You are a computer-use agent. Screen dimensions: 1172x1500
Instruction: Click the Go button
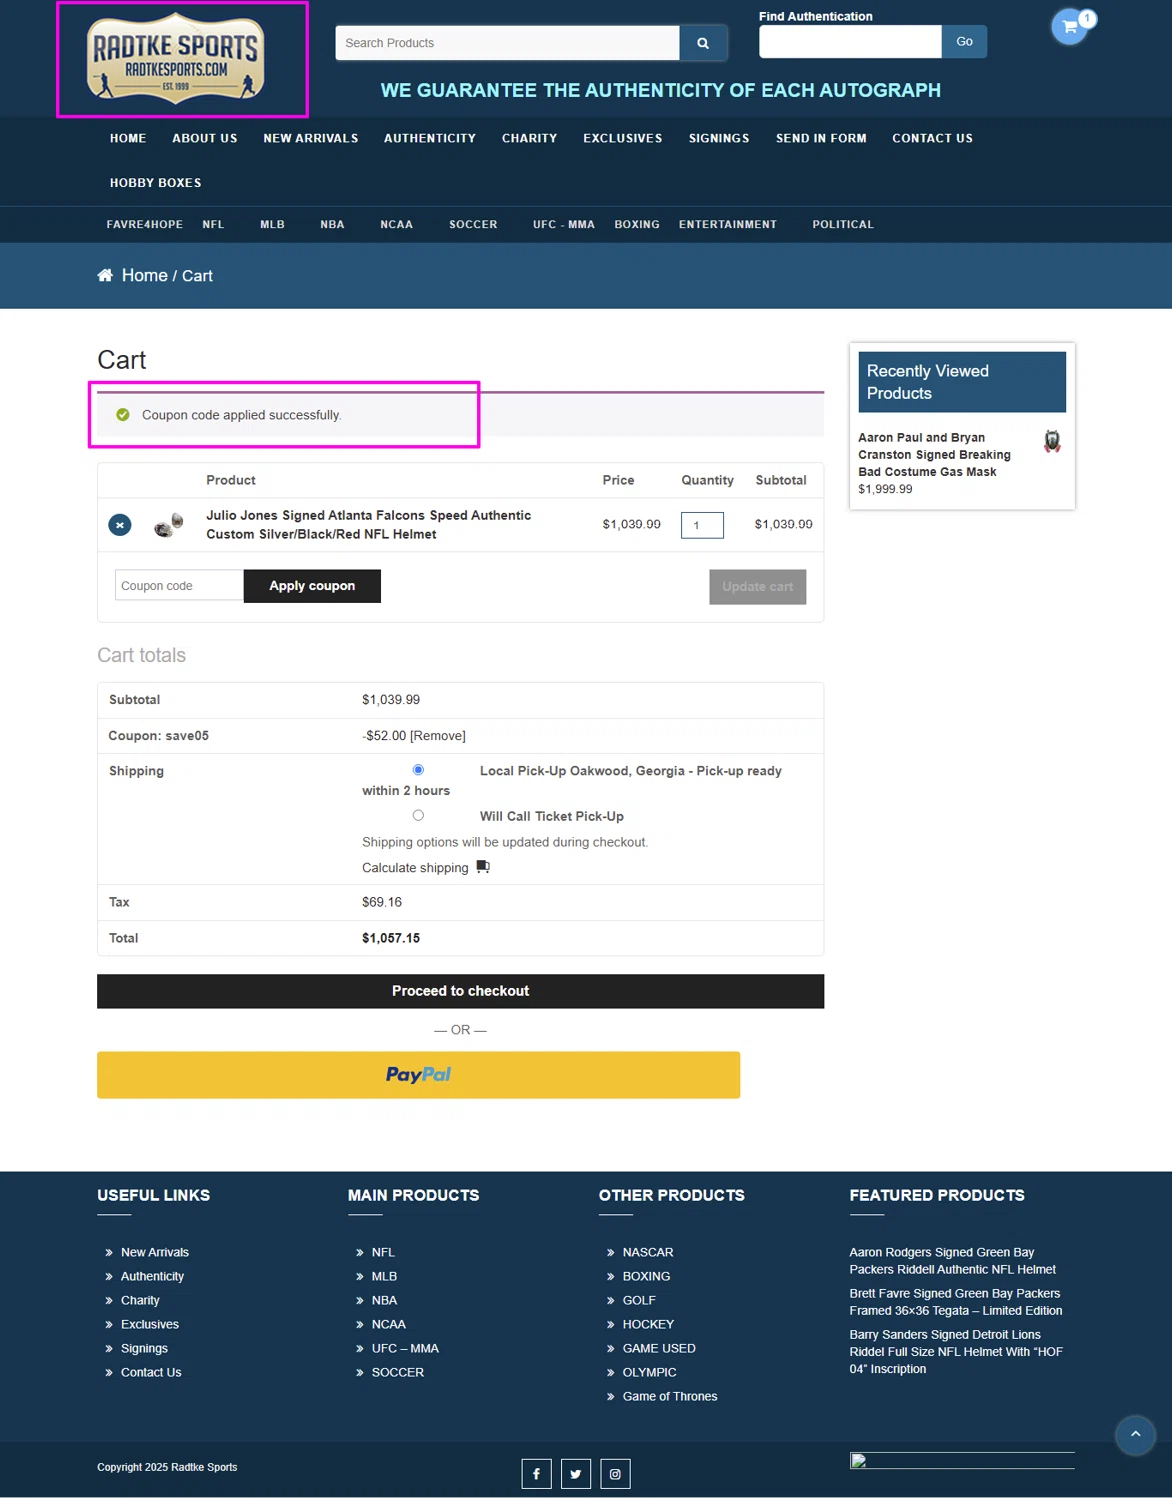[964, 41]
